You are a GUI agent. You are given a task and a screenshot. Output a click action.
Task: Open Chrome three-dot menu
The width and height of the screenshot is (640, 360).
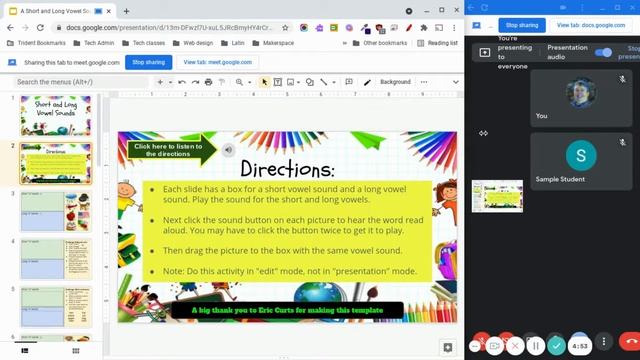pyautogui.click(x=454, y=28)
